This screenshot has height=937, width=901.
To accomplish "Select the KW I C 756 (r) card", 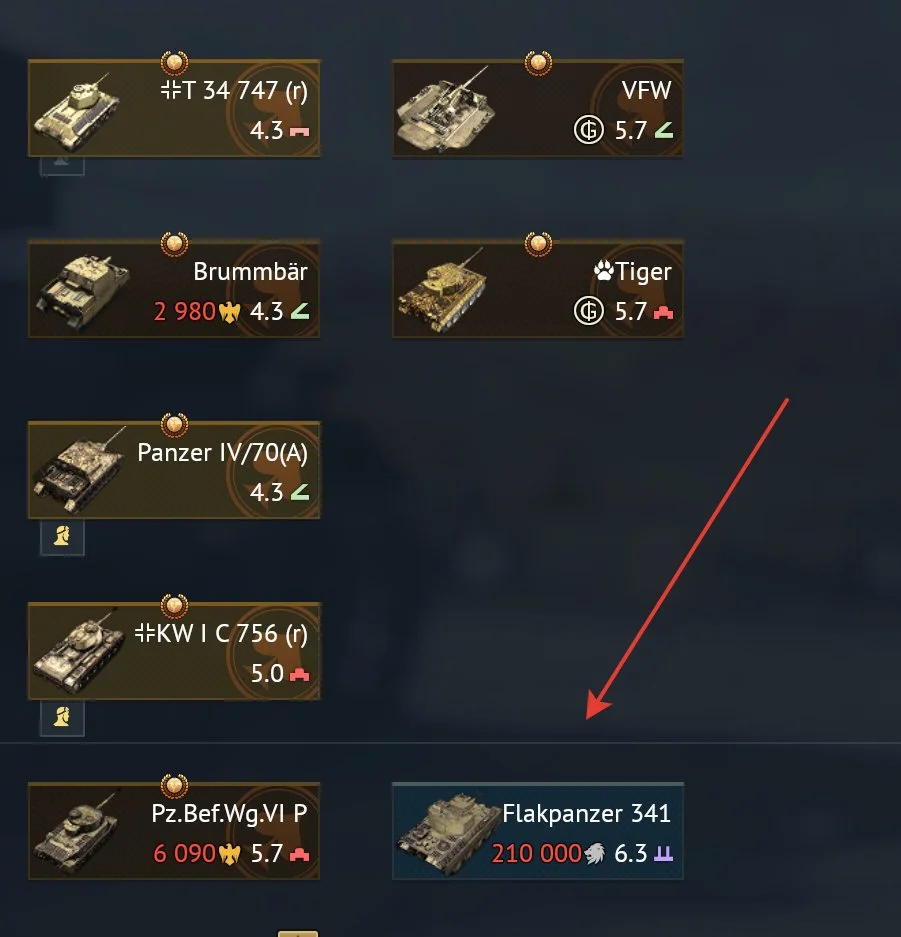I will (x=174, y=651).
